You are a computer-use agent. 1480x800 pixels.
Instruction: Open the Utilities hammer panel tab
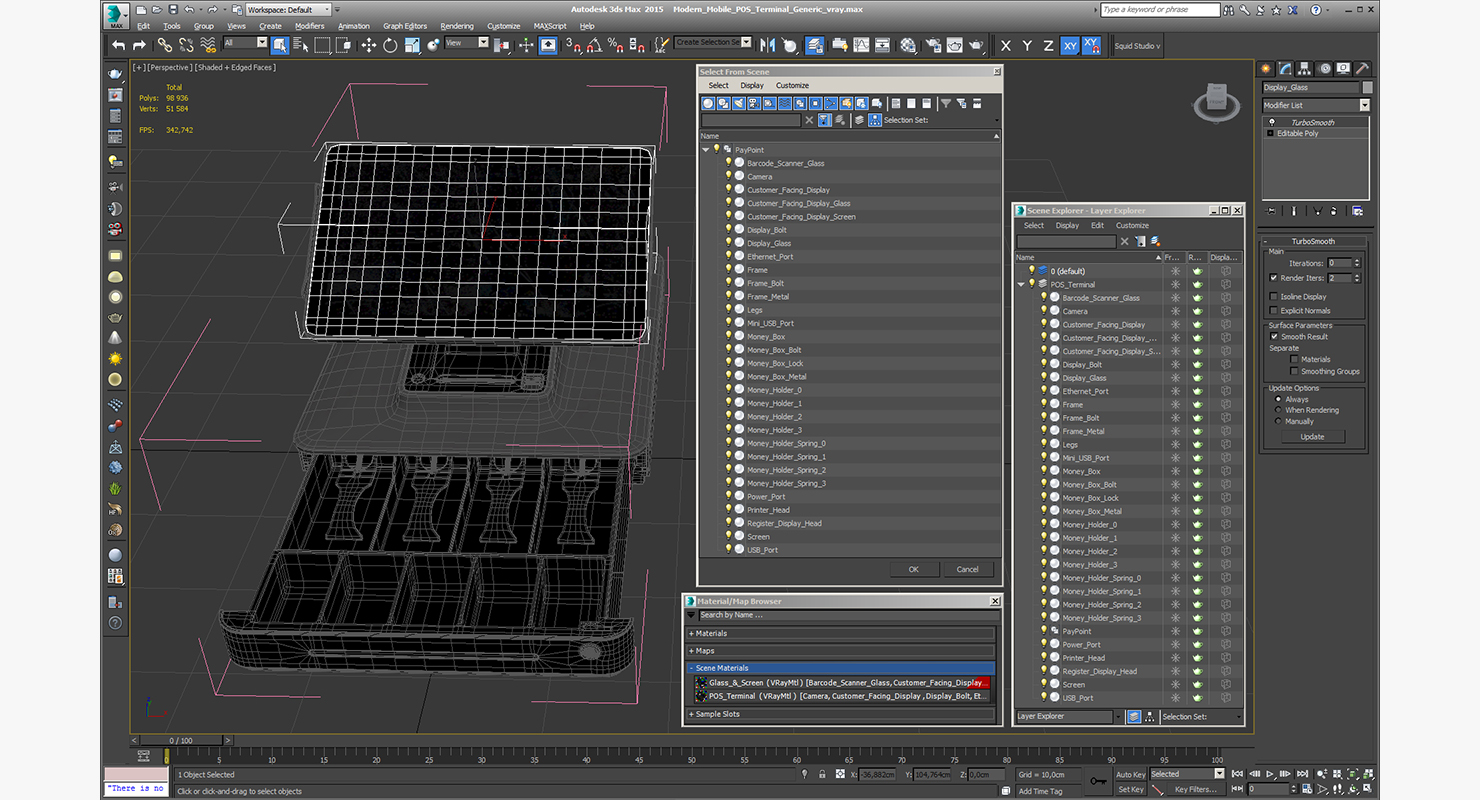click(1362, 68)
